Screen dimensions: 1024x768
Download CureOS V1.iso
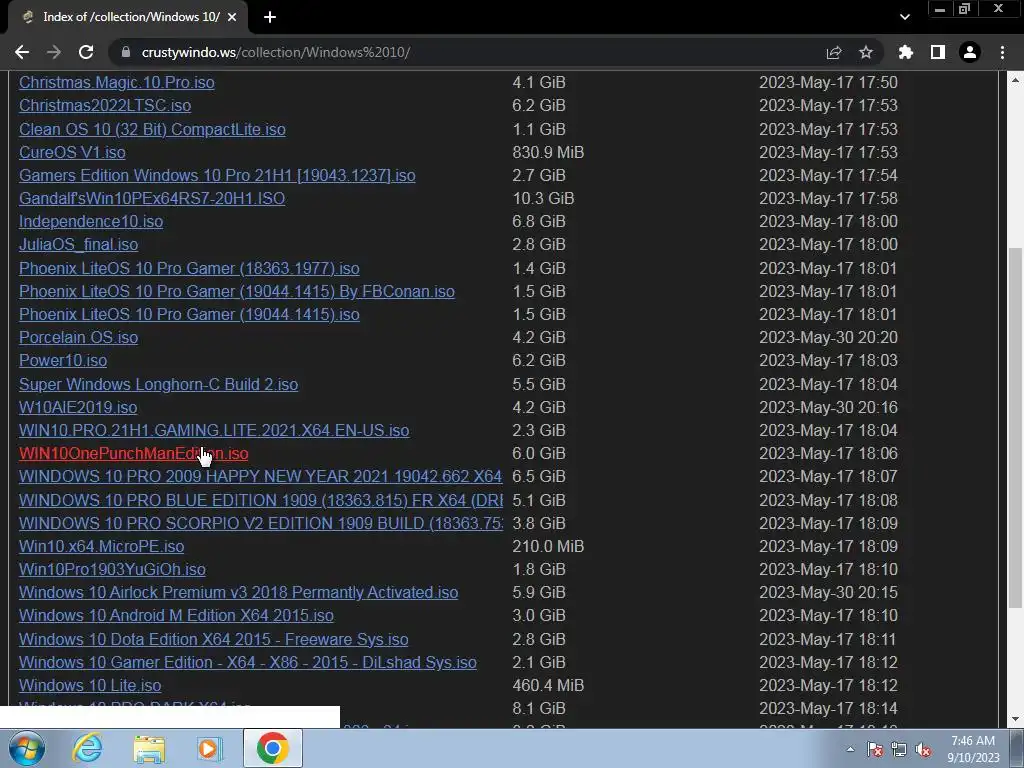point(72,152)
